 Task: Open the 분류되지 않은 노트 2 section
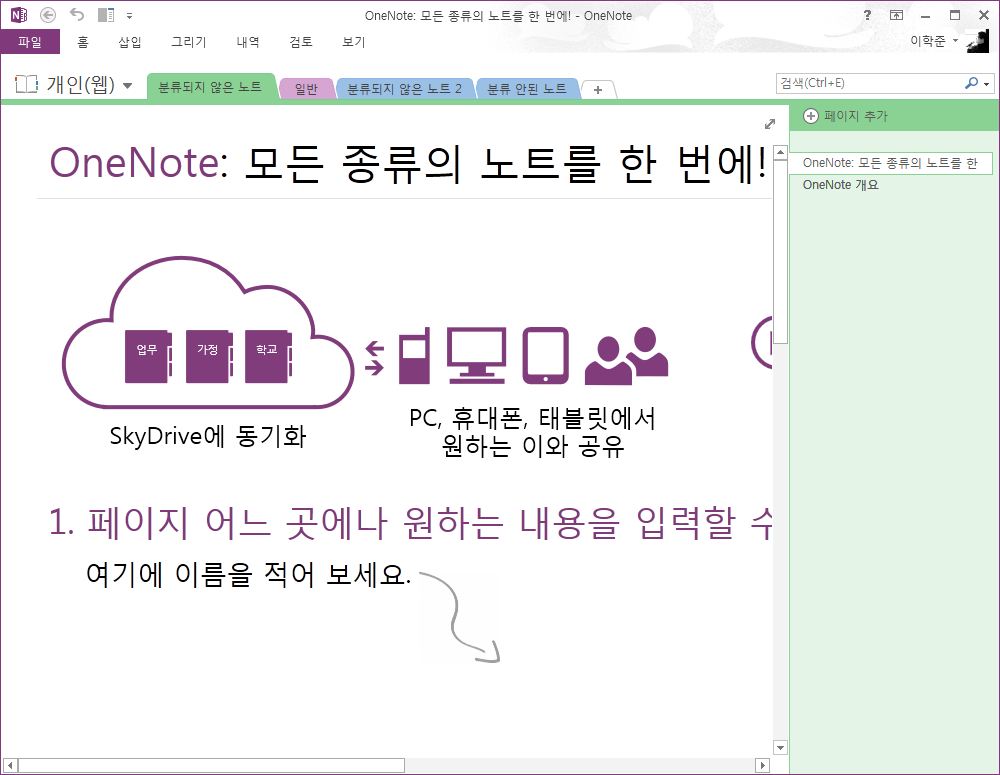click(x=404, y=89)
